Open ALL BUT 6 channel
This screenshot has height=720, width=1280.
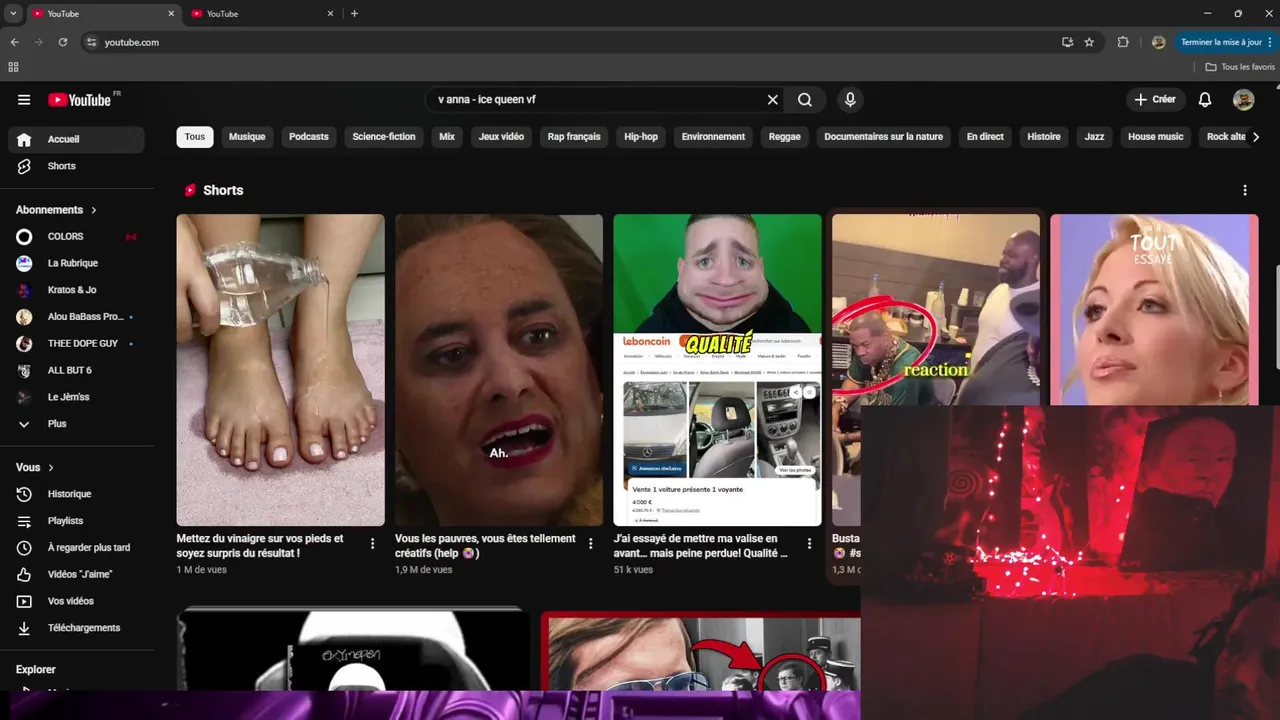(x=76, y=370)
